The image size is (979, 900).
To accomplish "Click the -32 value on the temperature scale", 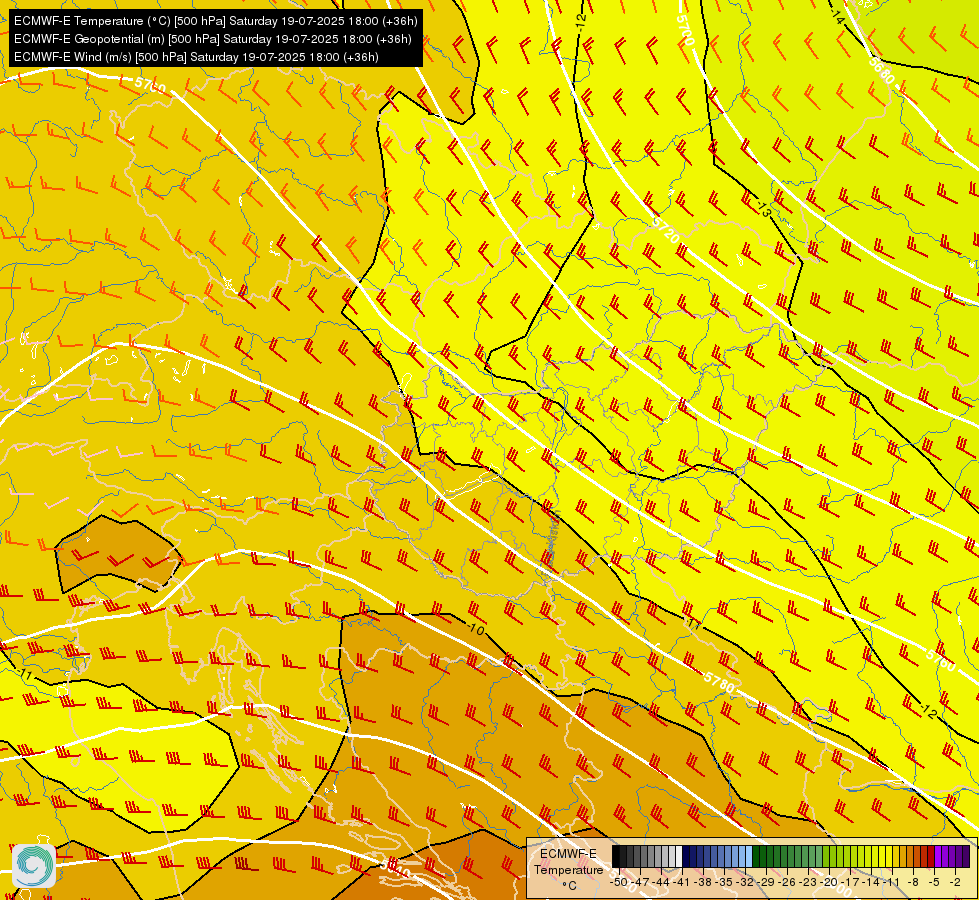I will pos(746,882).
